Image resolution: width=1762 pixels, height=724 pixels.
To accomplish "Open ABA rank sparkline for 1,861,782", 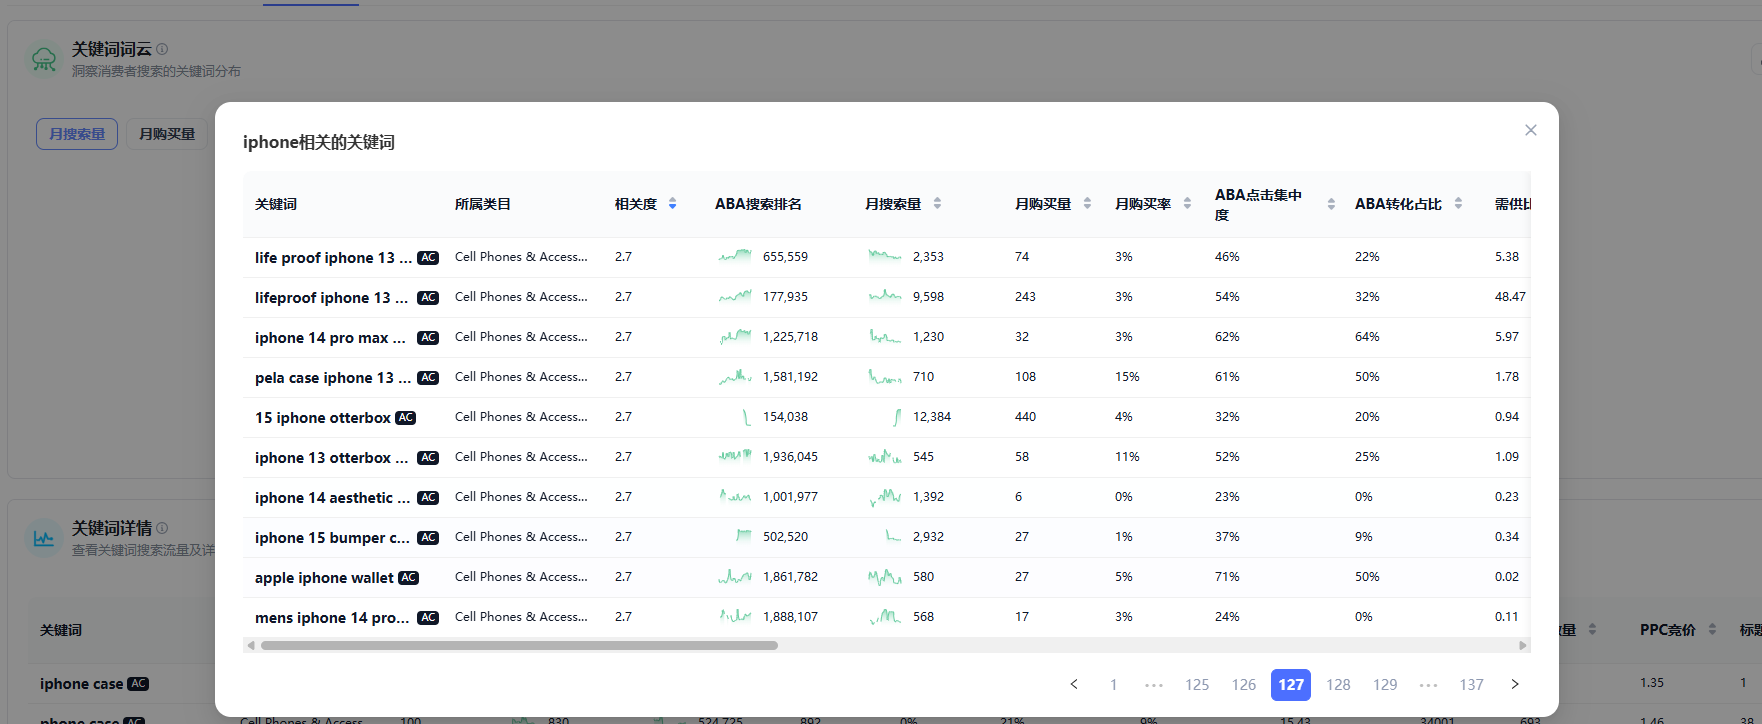I will (735, 577).
